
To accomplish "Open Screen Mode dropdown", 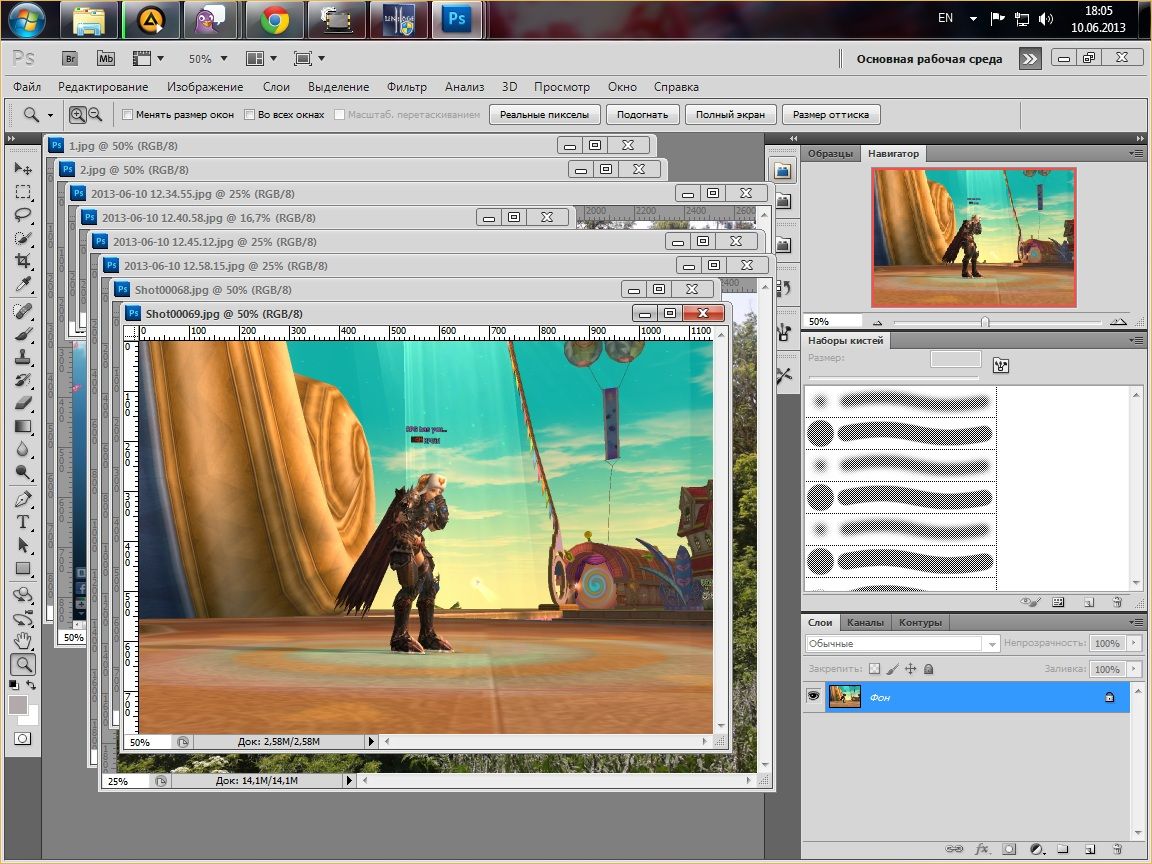I will point(309,59).
